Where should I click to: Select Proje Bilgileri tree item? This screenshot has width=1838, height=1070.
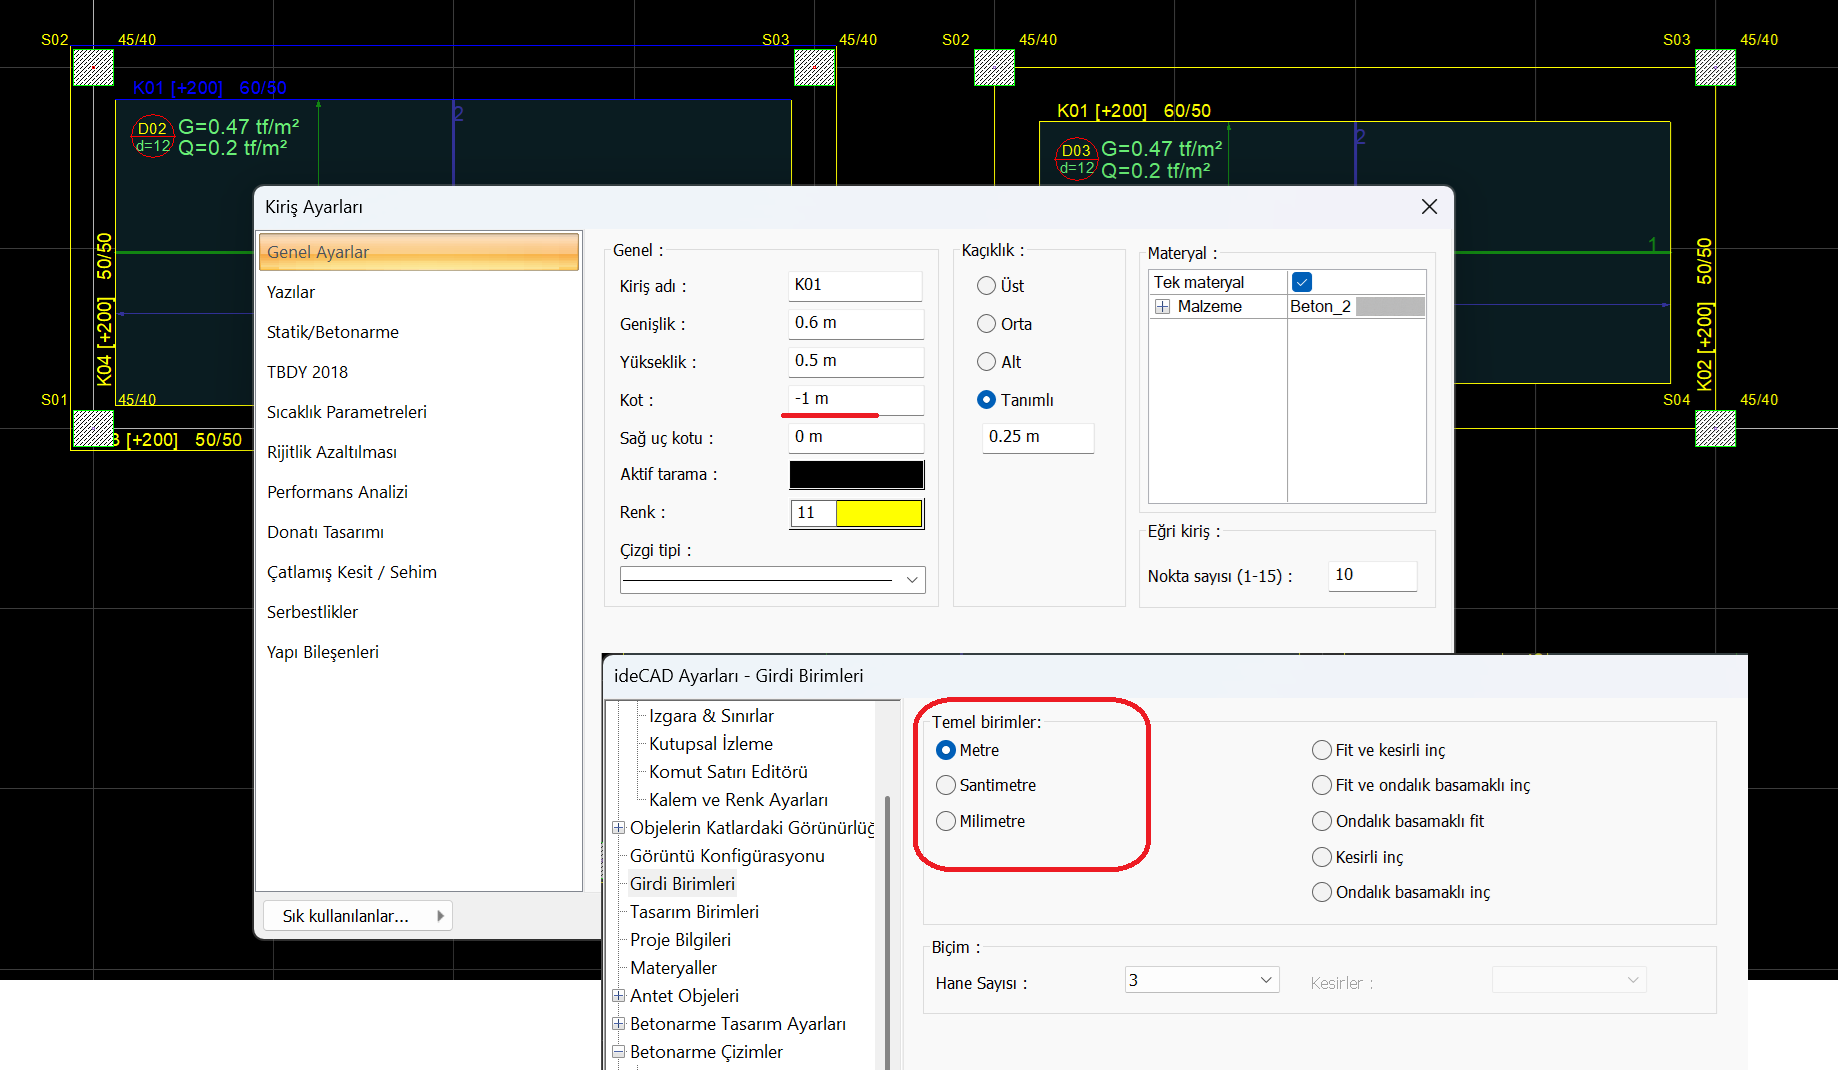point(680,940)
